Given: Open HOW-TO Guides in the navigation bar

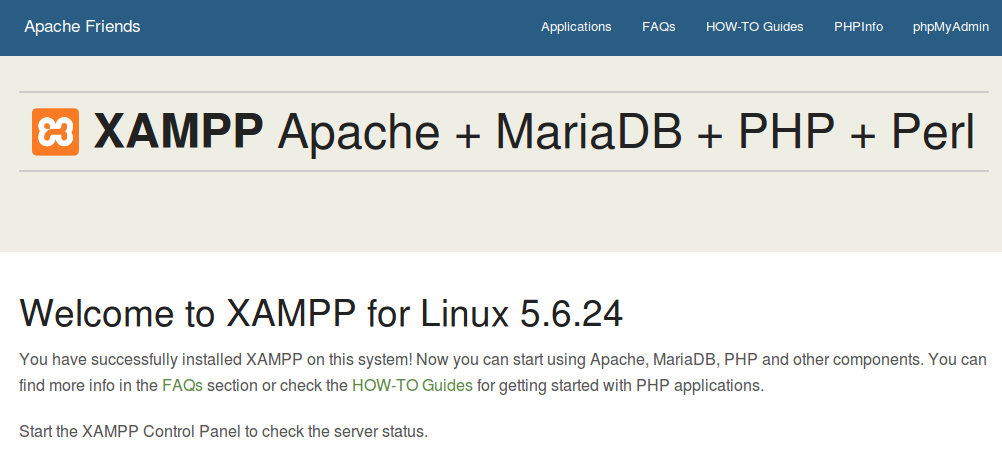Looking at the screenshot, I should pyautogui.click(x=755, y=27).
